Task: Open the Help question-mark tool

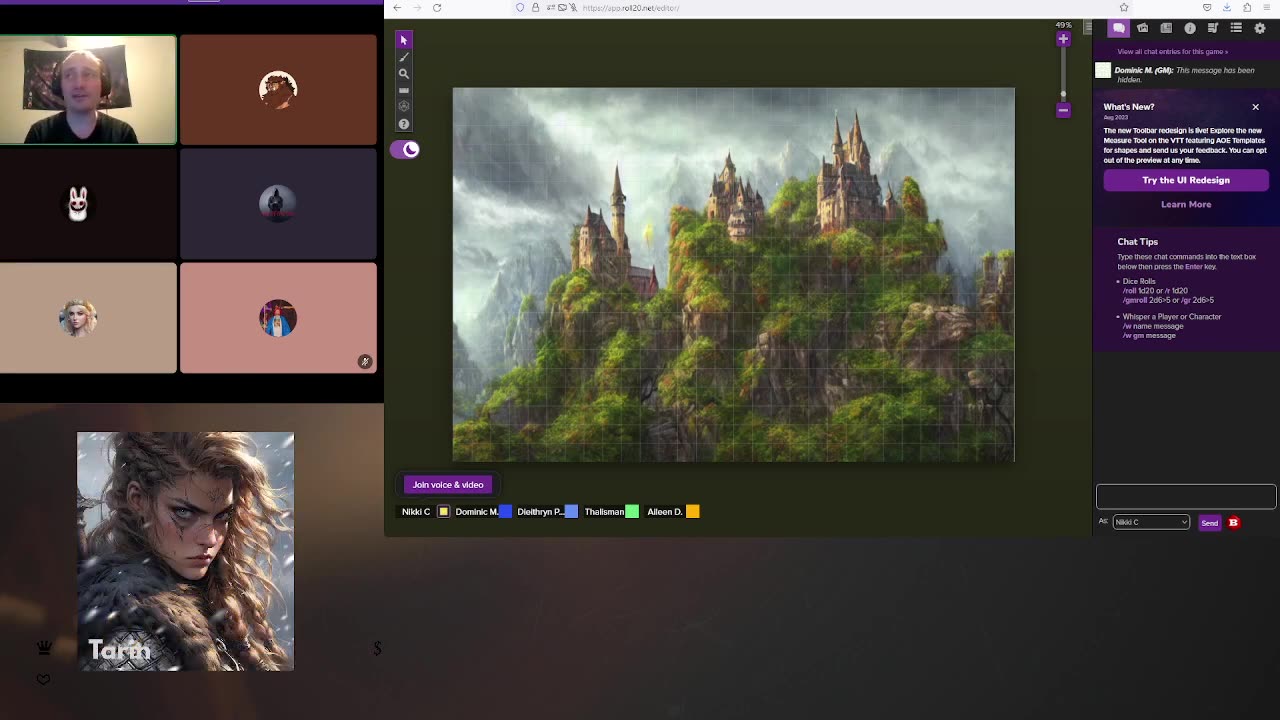Action: tap(404, 124)
